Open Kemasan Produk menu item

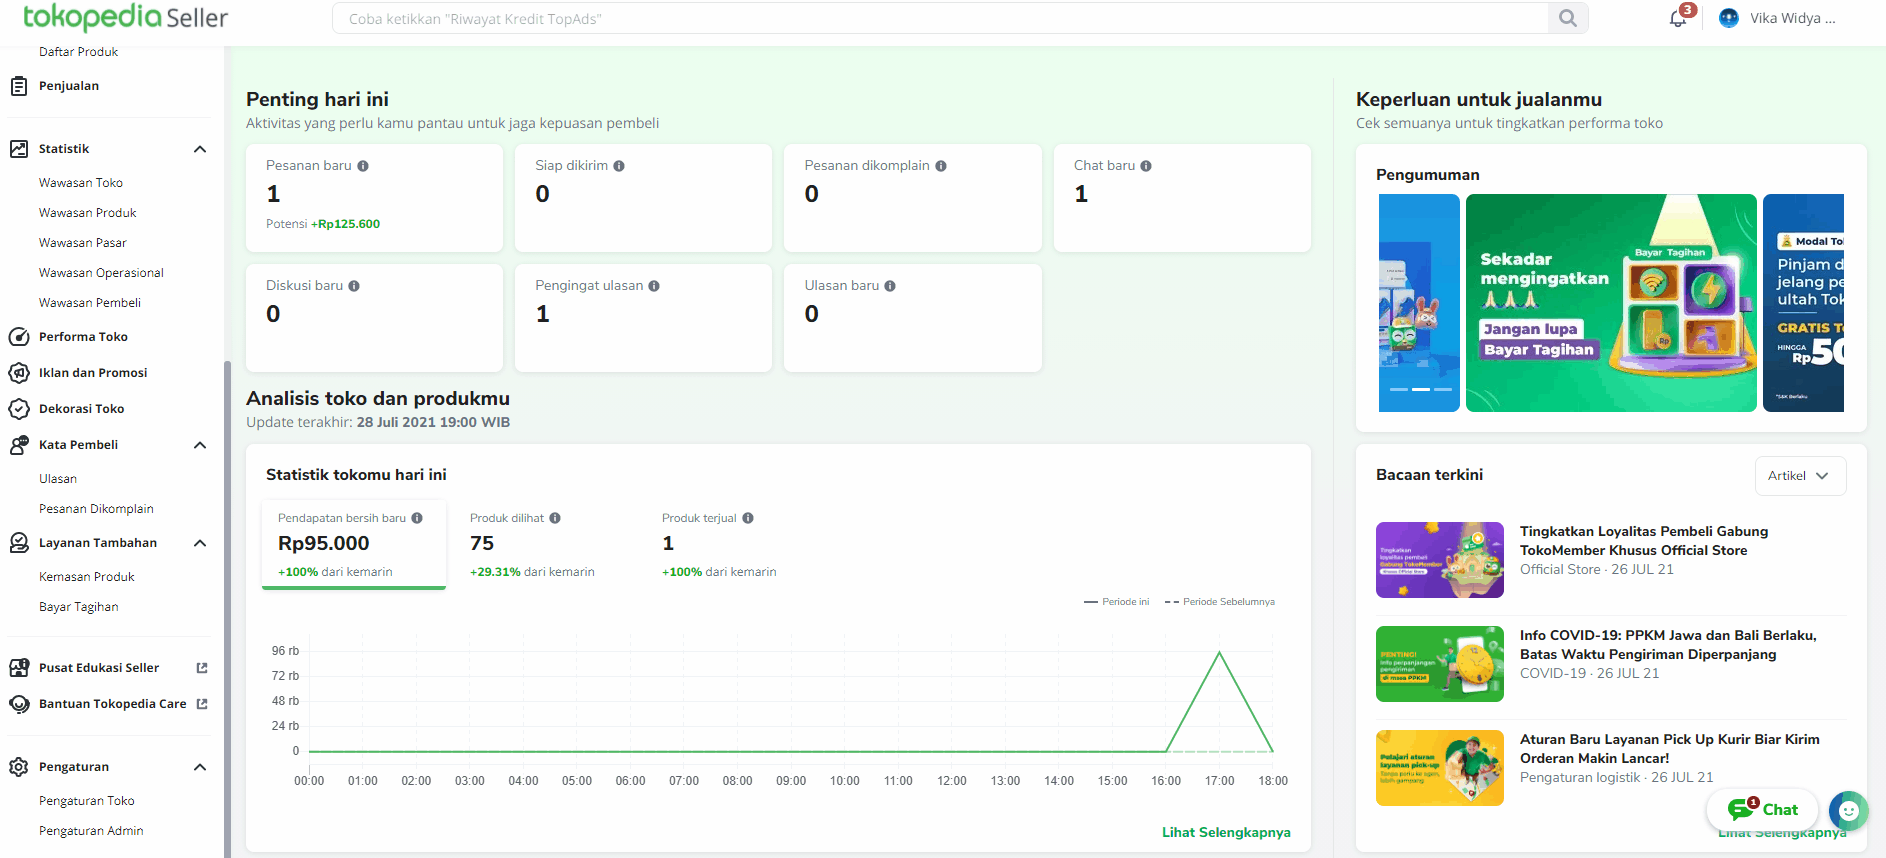[87, 577]
